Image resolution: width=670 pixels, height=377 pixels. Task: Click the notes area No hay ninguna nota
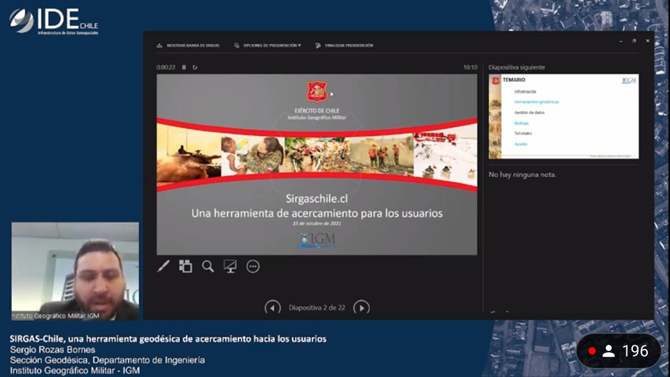coord(522,174)
